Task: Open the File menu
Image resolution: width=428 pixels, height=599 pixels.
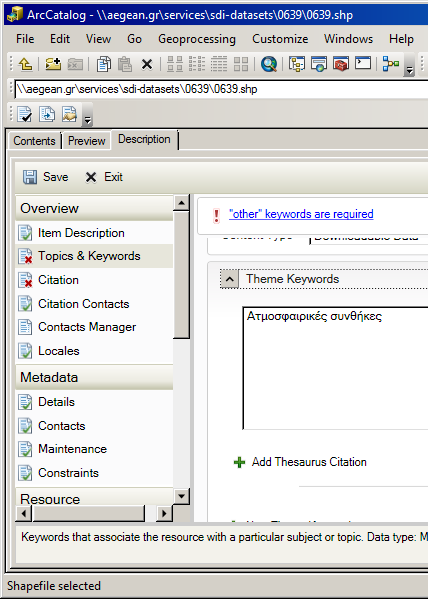Action: (x=25, y=39)
